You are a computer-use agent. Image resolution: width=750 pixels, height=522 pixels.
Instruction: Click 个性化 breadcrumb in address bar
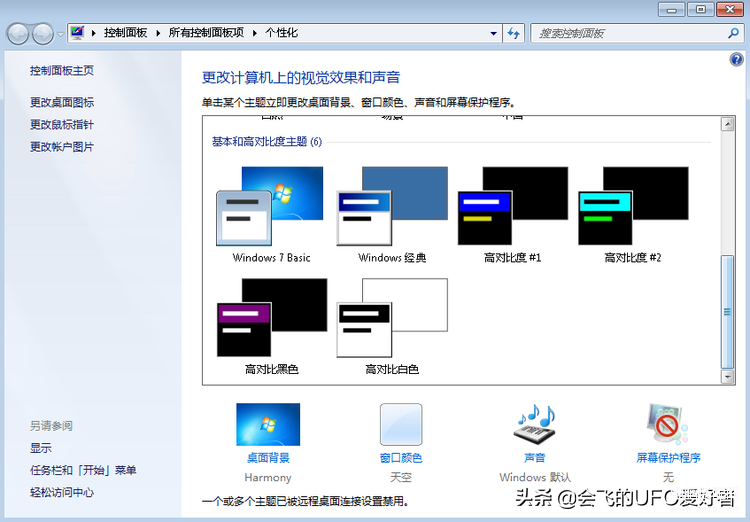click(x=282, y=33)
